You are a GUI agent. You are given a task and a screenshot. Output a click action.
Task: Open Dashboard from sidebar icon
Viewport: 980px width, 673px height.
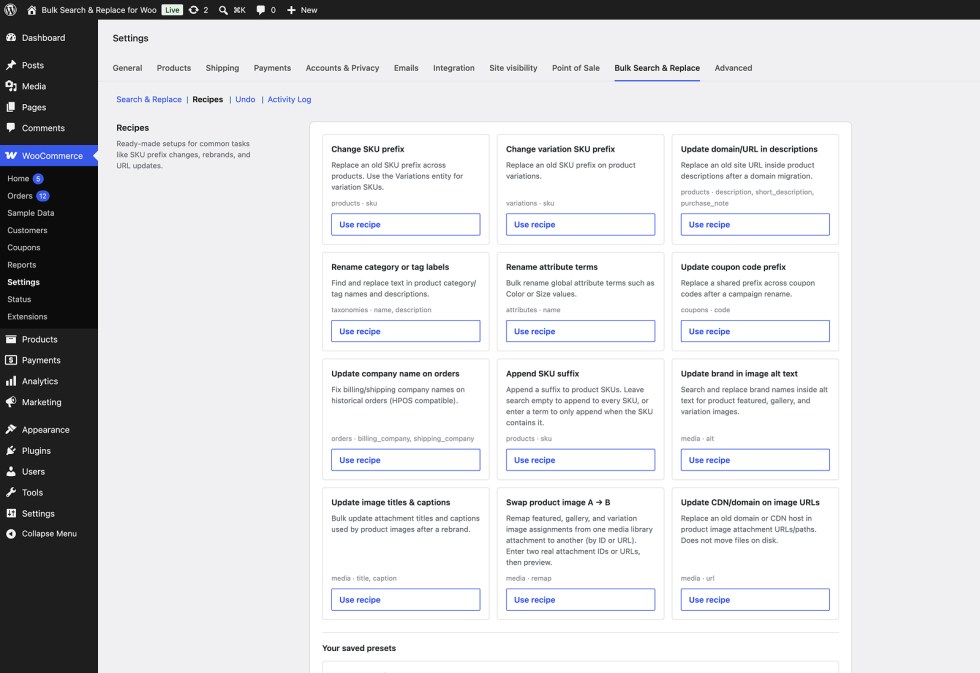click(11, 37)
